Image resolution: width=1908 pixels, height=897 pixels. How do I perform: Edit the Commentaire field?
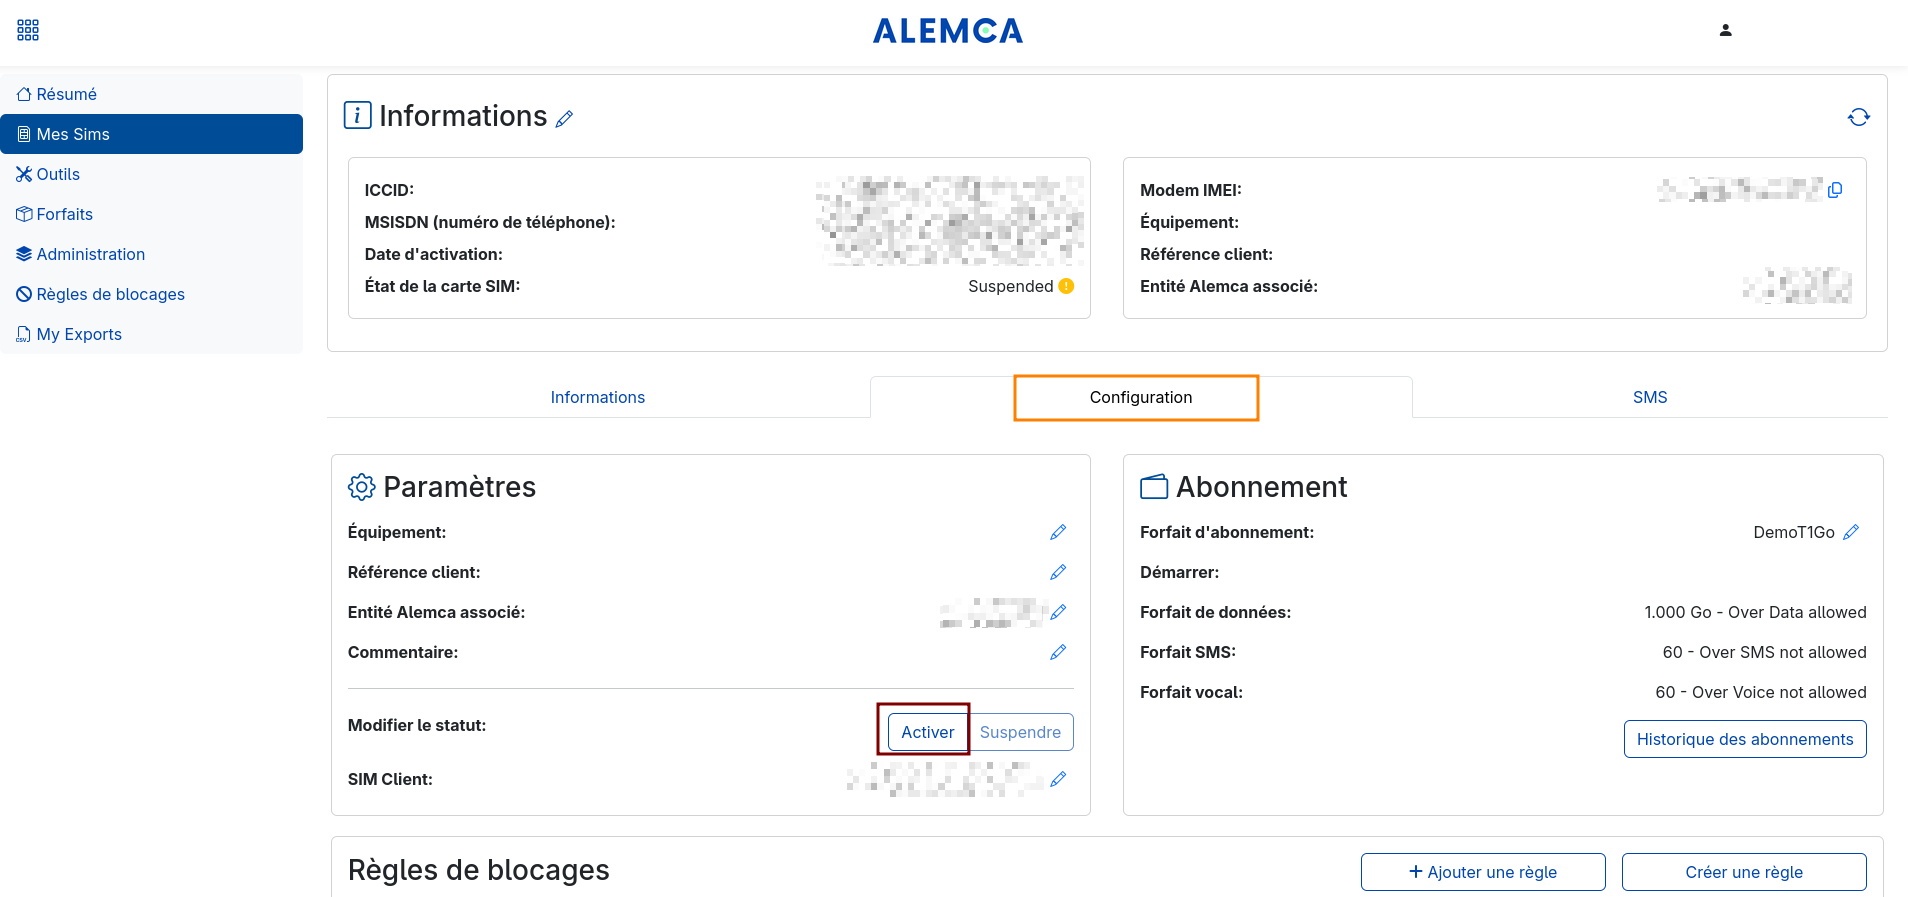pyautogui.click(x=1058, y=652)
